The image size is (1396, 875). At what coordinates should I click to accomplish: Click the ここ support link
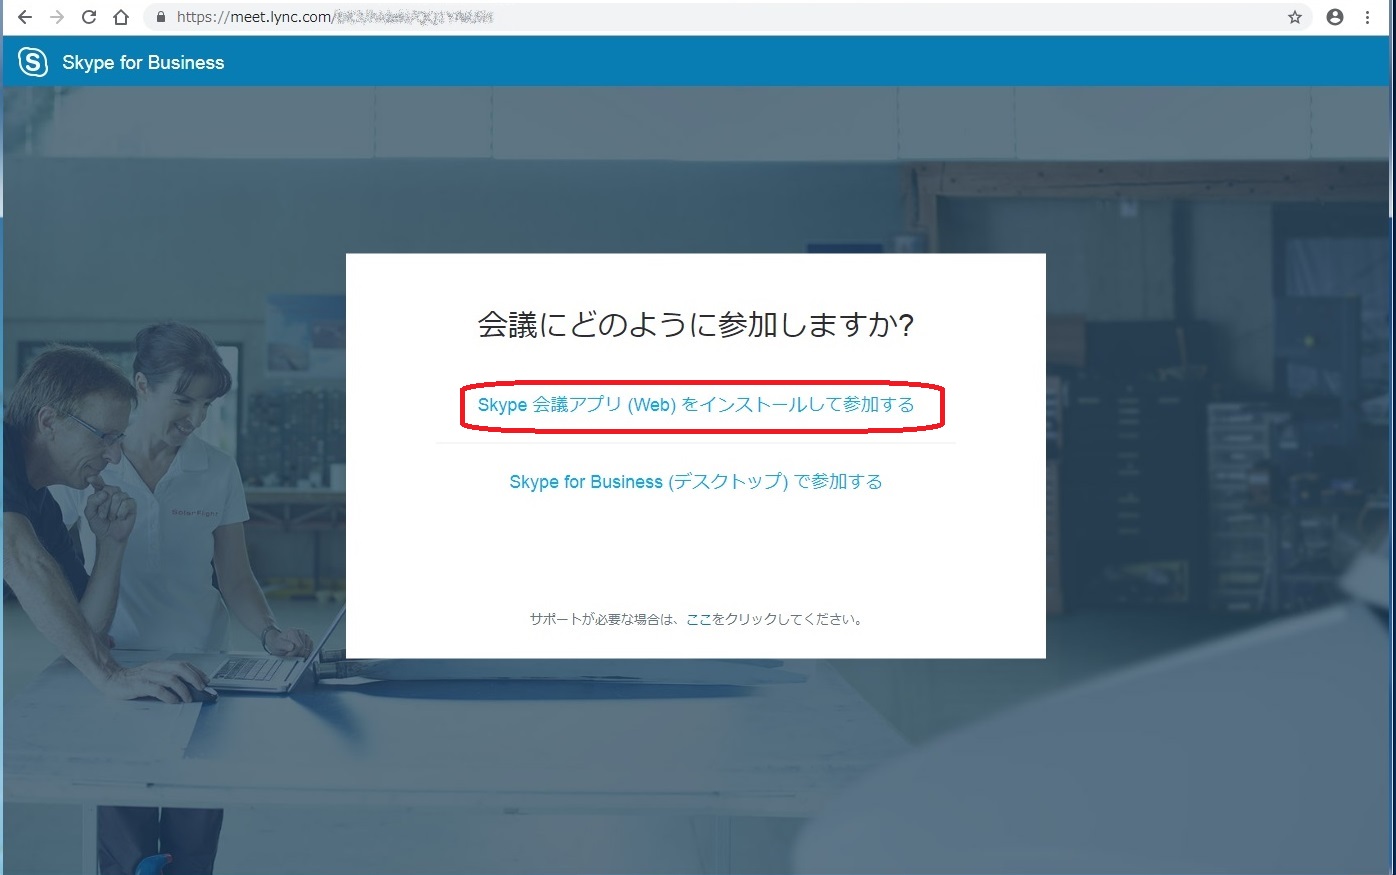(x=699, y=619)
